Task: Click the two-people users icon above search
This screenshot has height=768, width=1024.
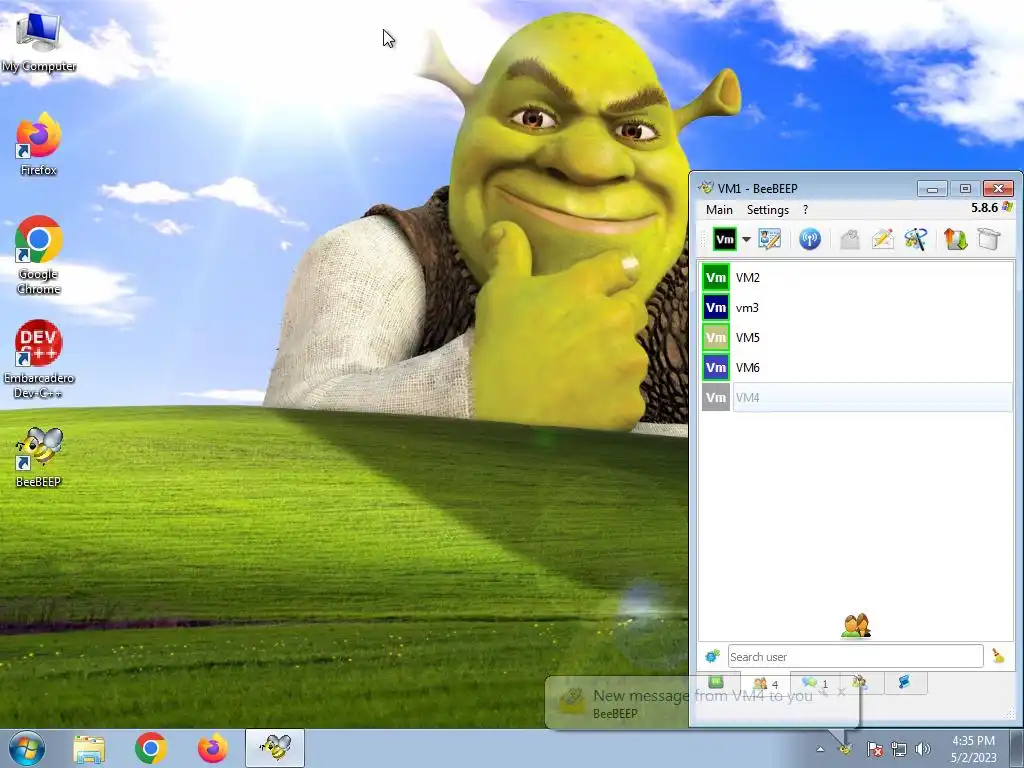Action: [x=856, y=626]
